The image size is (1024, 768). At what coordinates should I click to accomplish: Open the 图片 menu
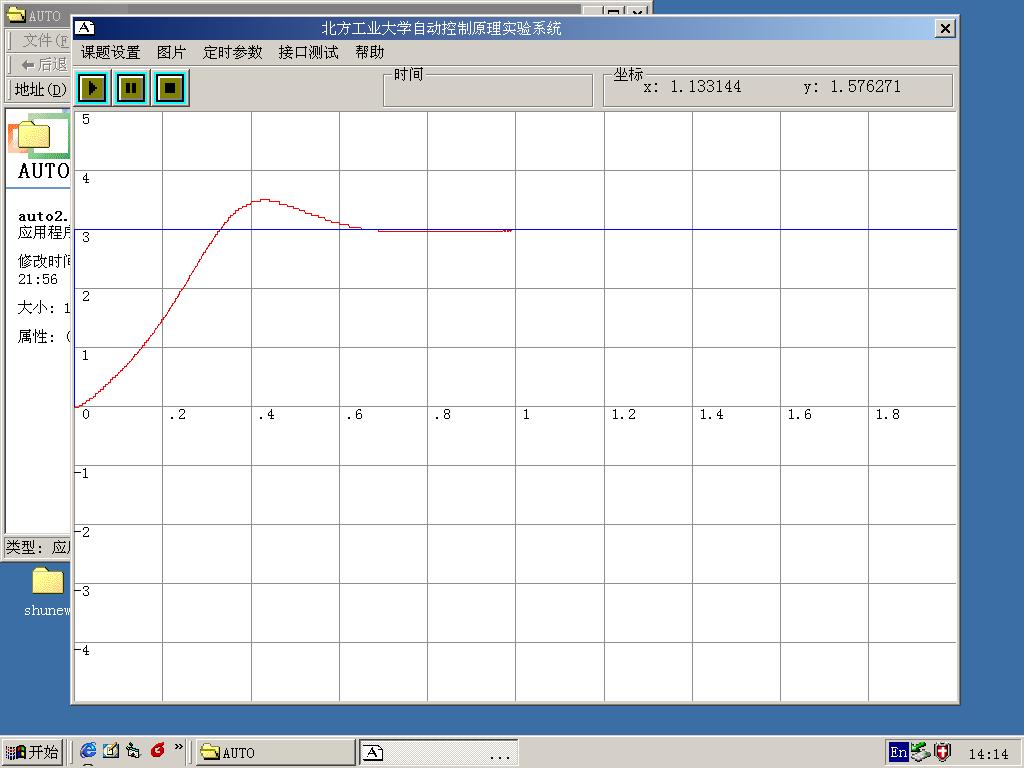click(x=171, y=52)
